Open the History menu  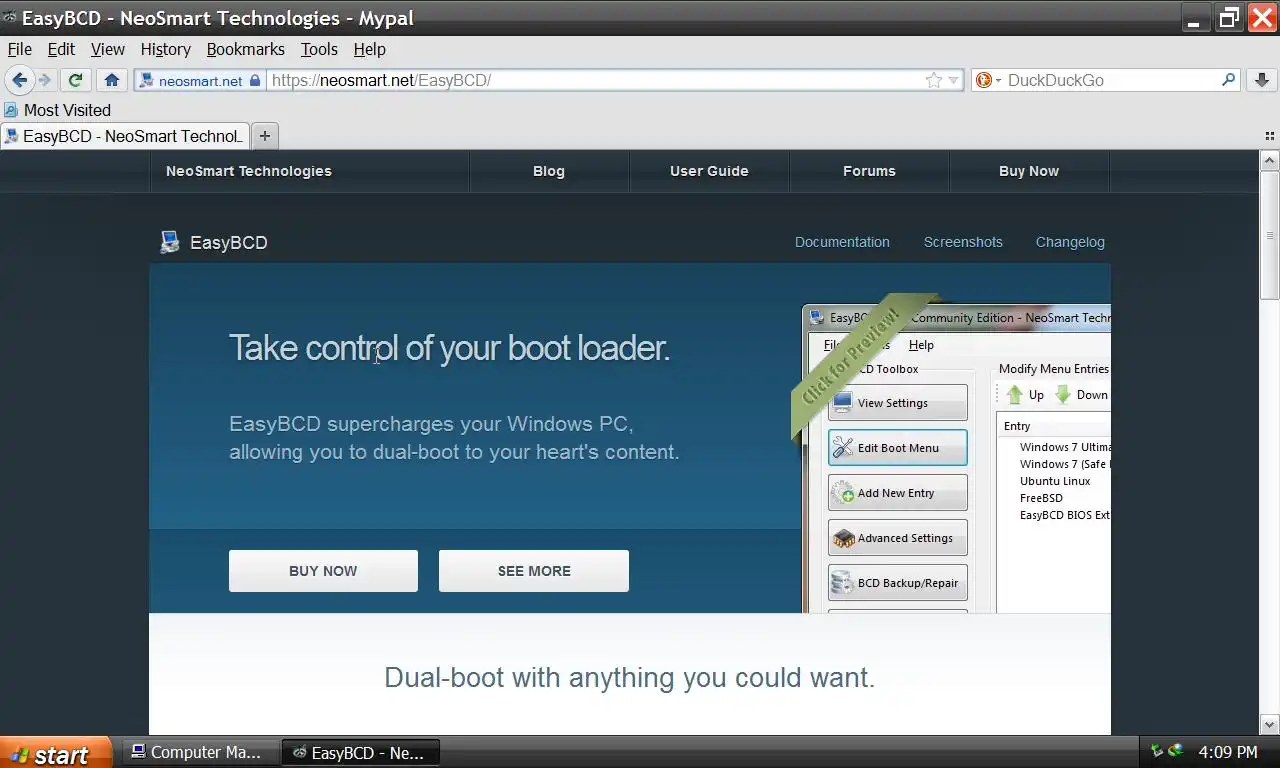pos(166,49)
